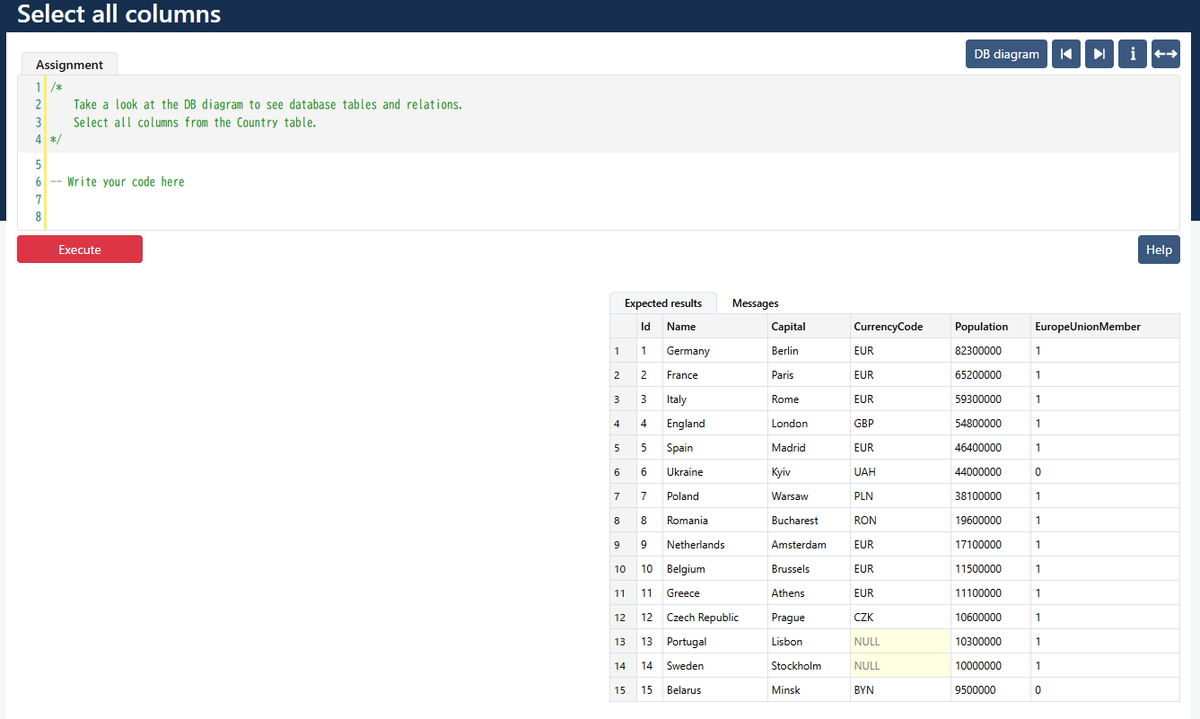1200x719 pixels.
Task: Click the BYN currency code cell
Action: 900,690
